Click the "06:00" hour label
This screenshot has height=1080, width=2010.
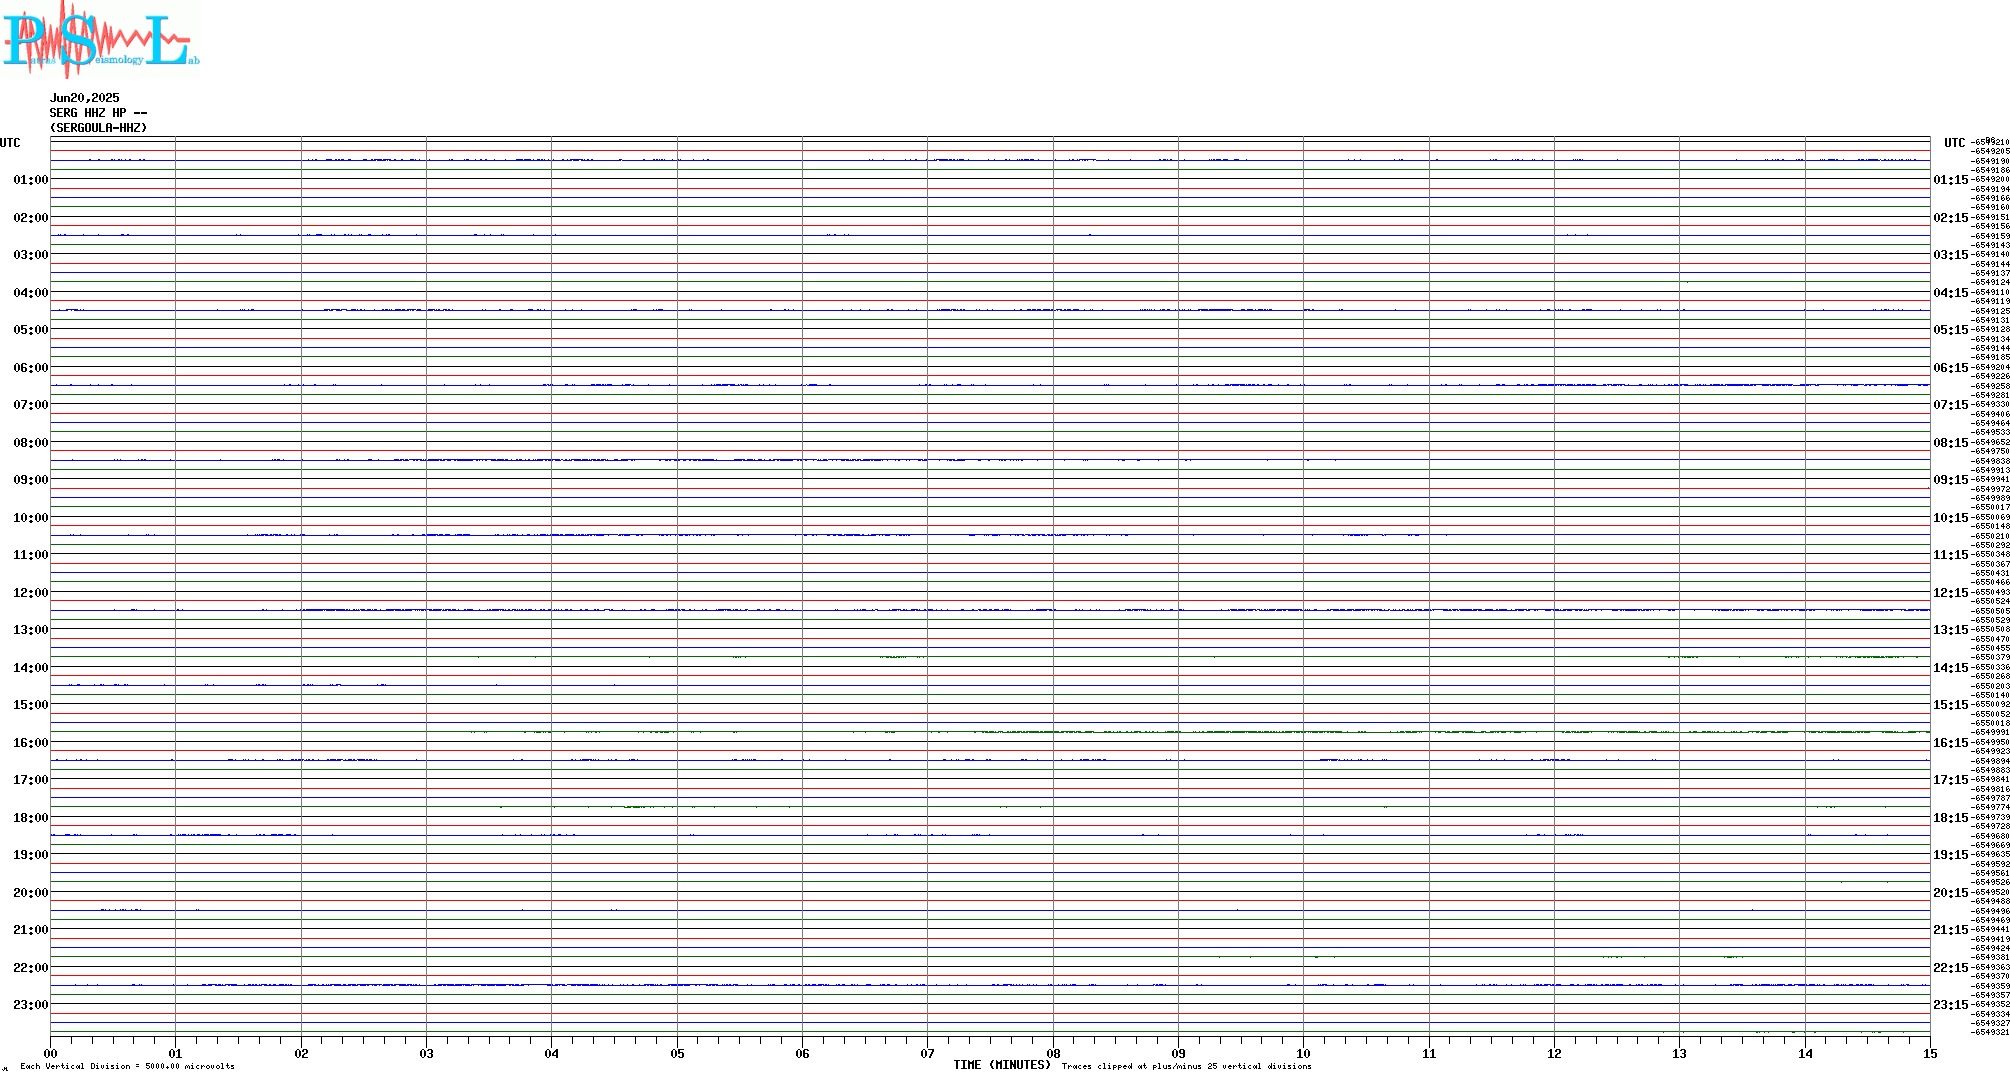31,368
